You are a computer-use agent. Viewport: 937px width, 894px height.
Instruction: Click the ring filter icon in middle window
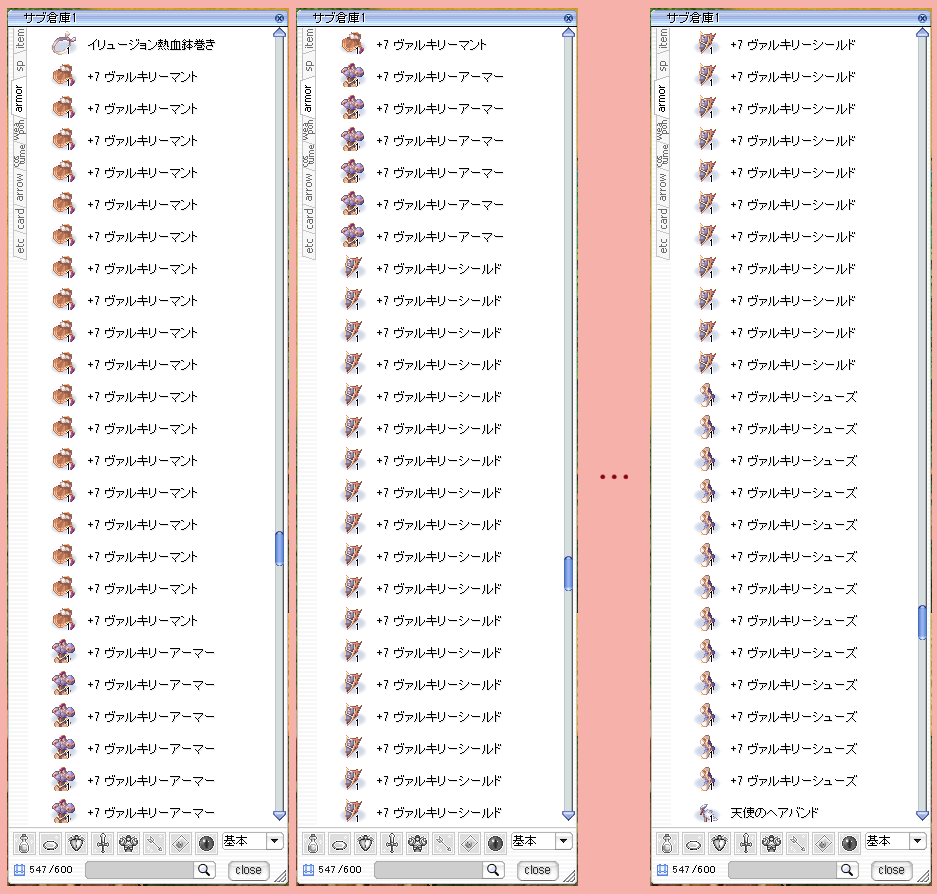[339, 843]
